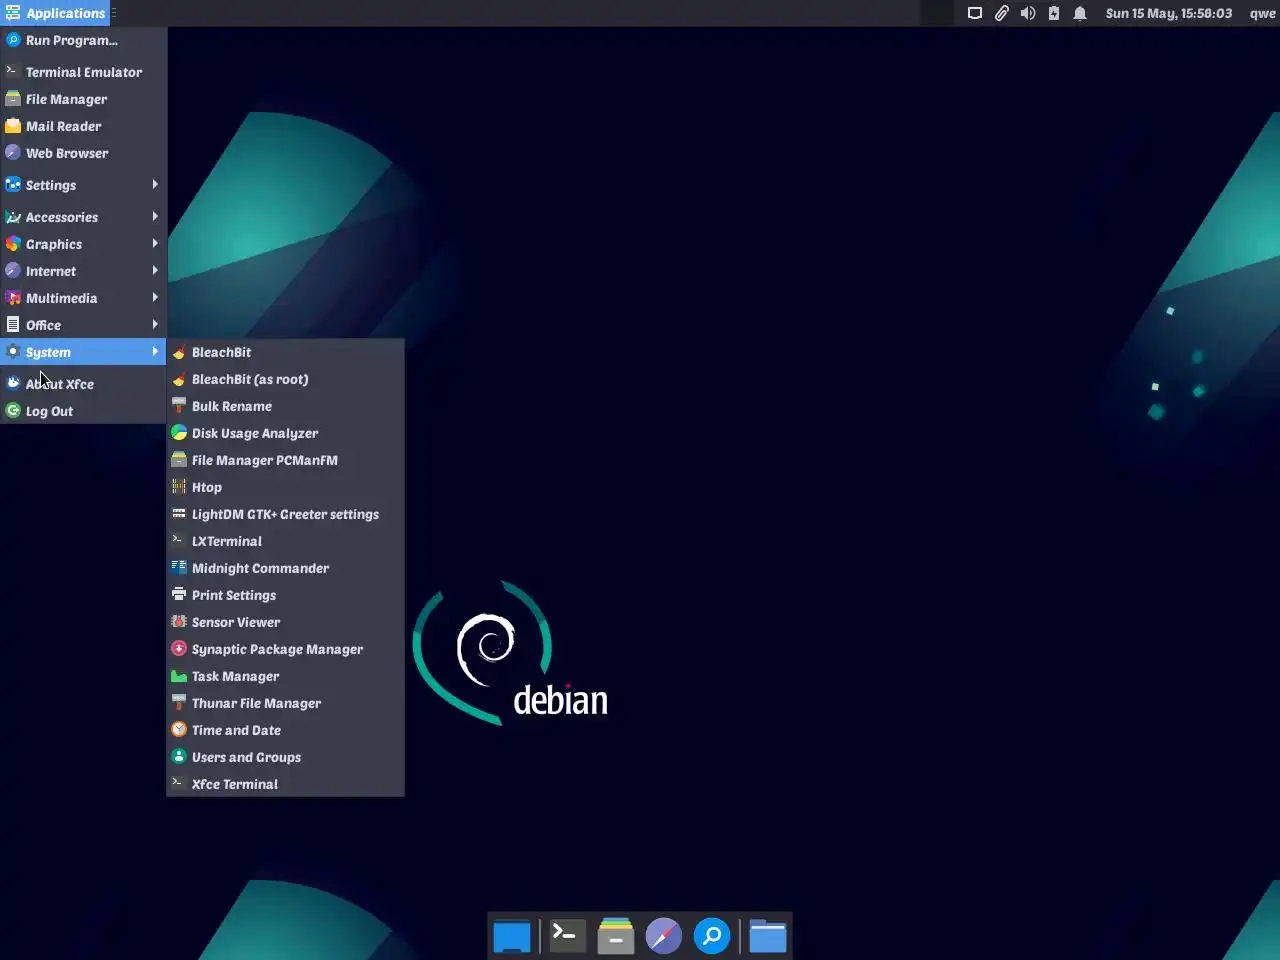This screenshot has height=960, width=1280.
Task: Expand the Graphics submenu arrow
Action: click(x=155, y=244)
